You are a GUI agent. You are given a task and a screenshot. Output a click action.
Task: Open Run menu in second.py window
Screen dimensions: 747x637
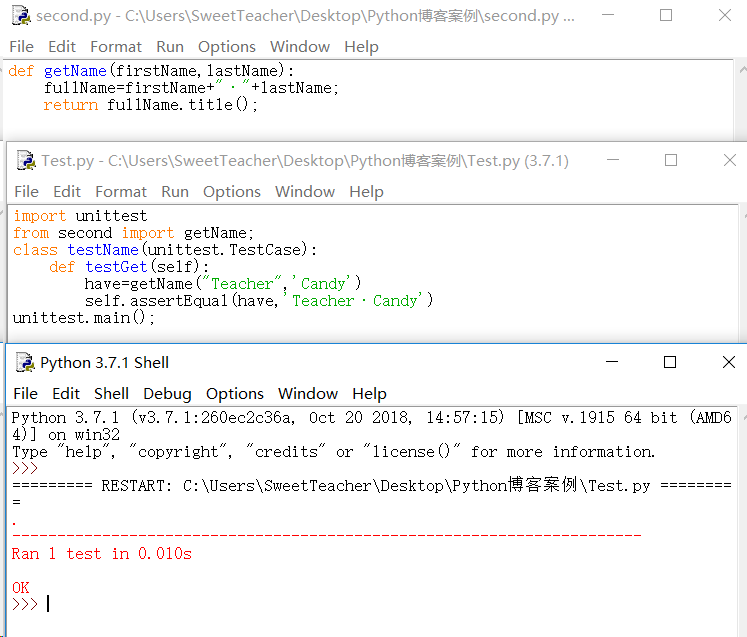(170, 47)
